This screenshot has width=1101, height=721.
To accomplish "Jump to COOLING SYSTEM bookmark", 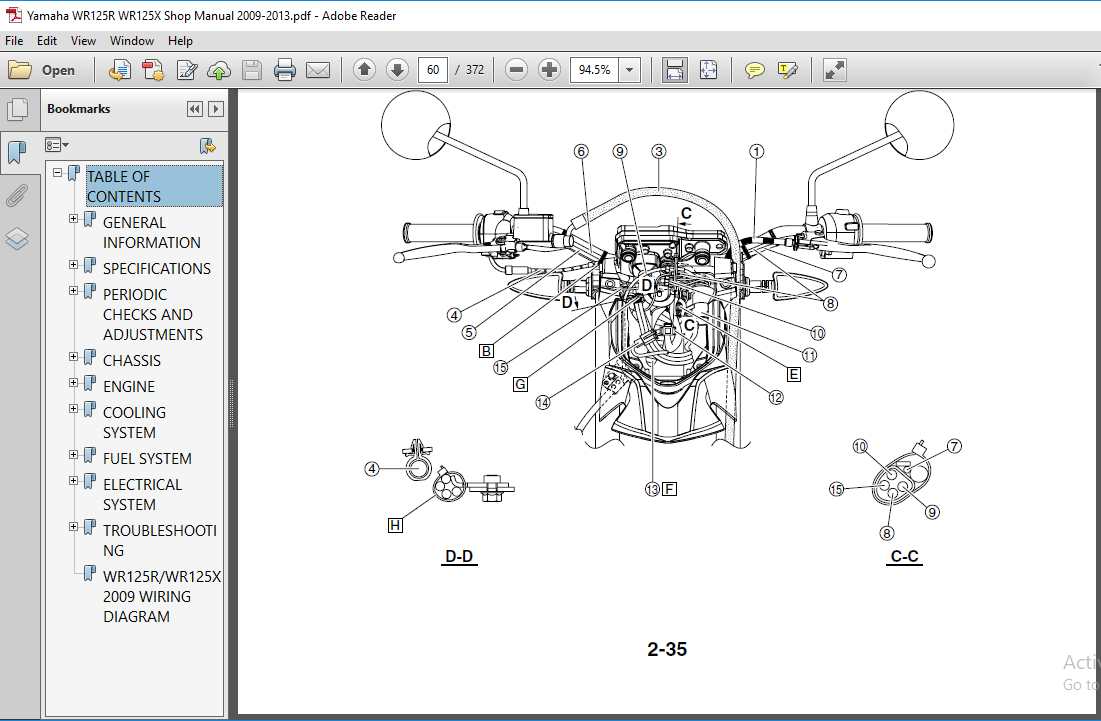I will 134,422.
